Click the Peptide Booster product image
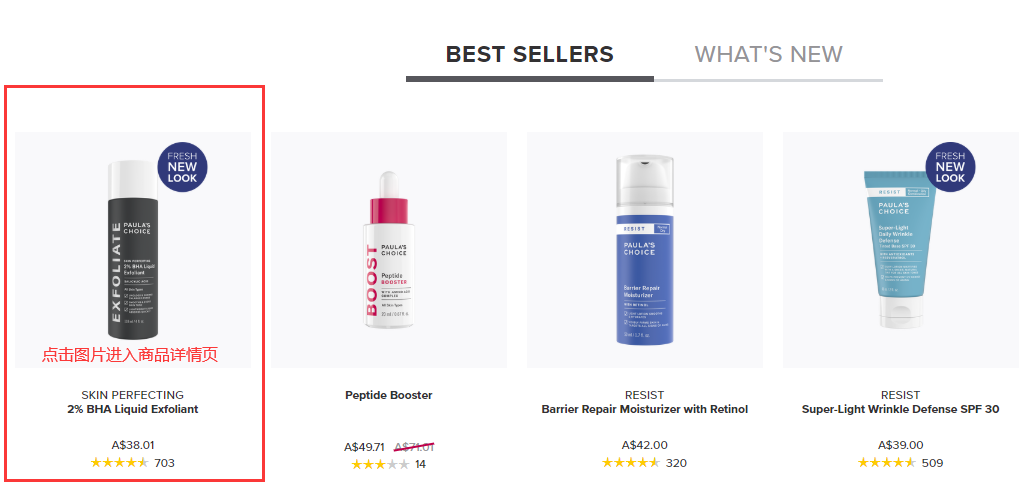Viewport: 1035px width, 503px height. [x=388, y=250]
